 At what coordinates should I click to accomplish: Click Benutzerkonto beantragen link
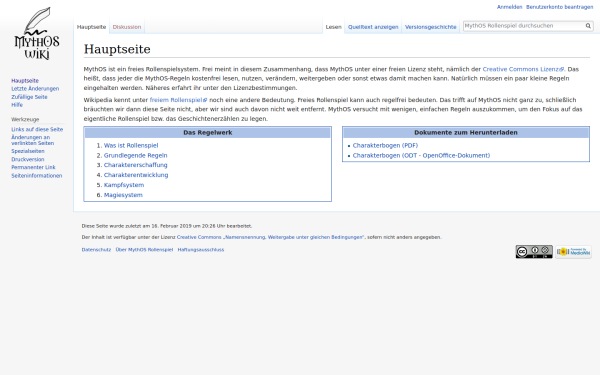pos(559,7)
